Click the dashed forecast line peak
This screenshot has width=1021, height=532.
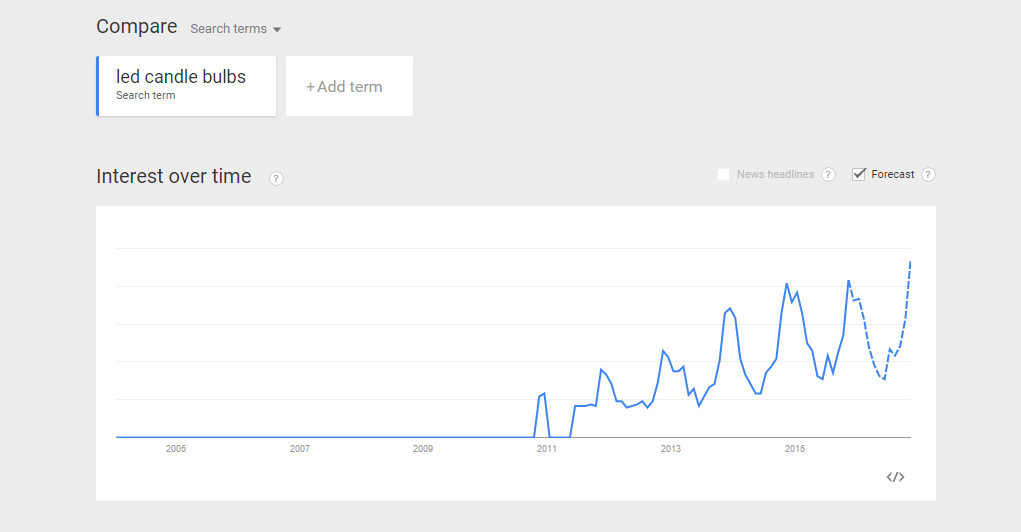pyautogui.click(x=910, y=263)
